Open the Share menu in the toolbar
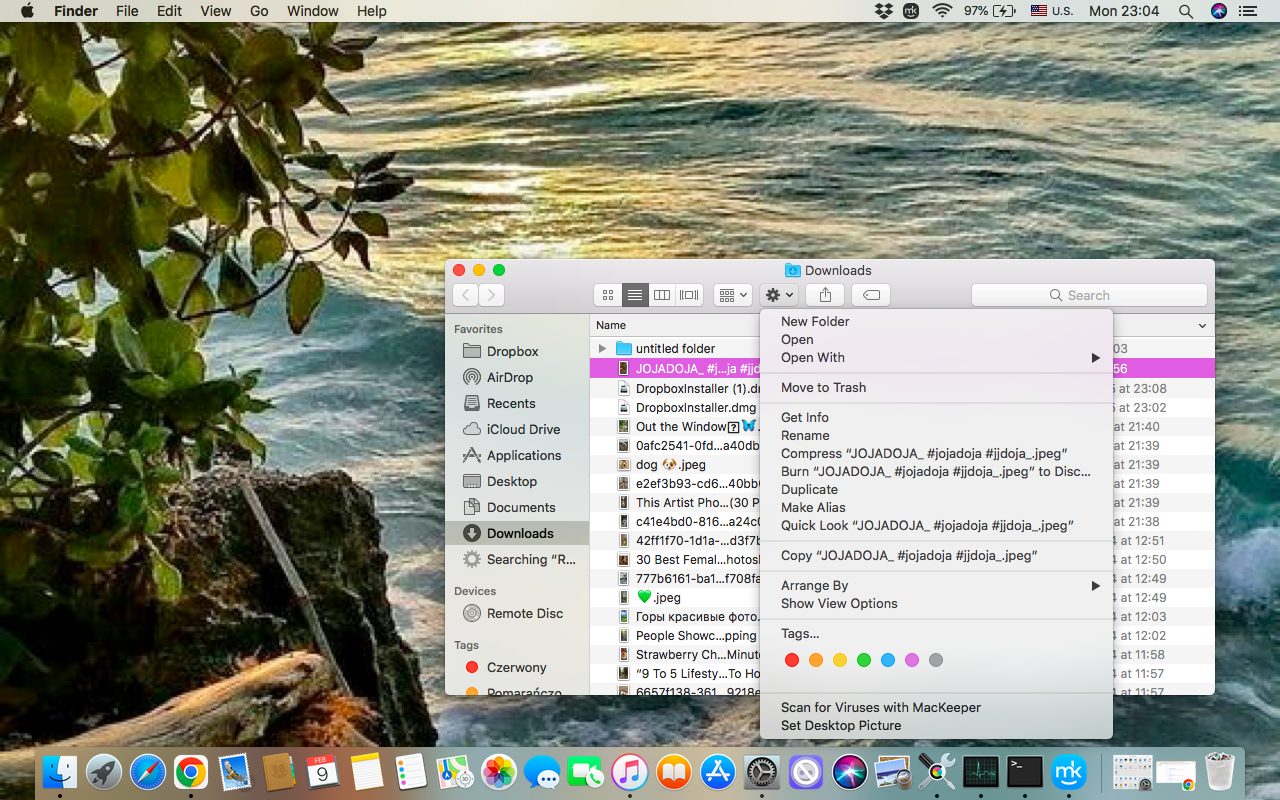 coord(824,294)
